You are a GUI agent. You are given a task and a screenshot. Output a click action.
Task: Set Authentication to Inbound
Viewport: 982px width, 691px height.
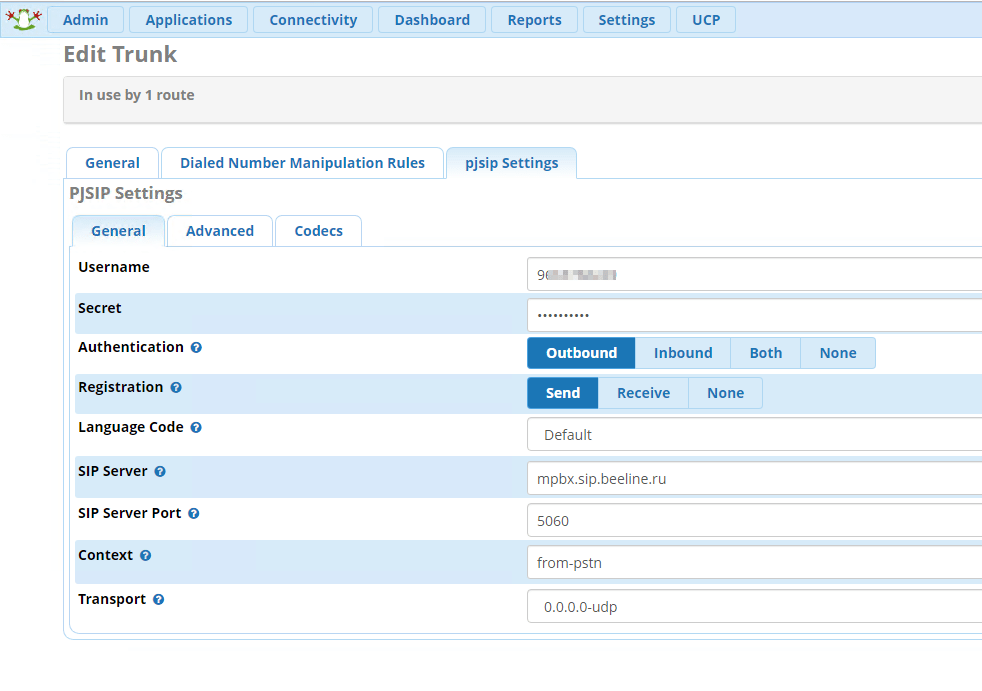[x=682, y=353]
